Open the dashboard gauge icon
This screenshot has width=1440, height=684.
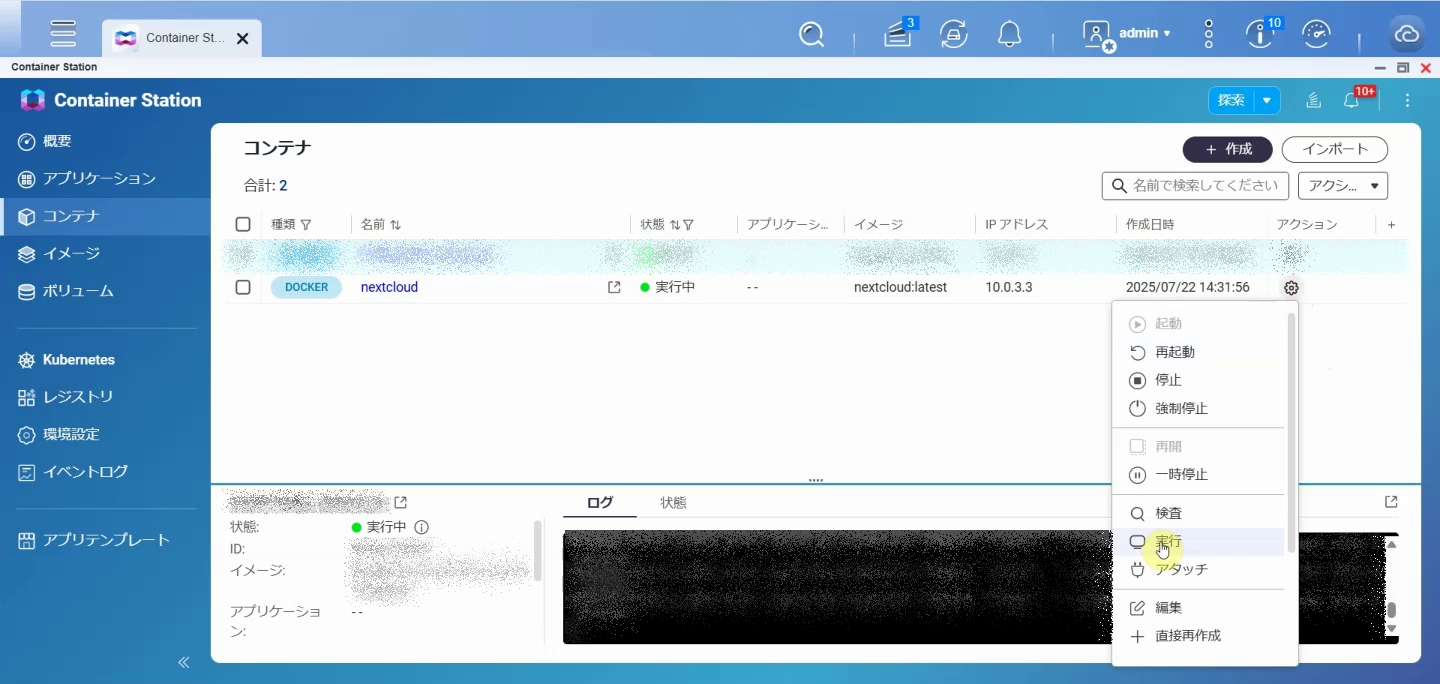pos(1317,35)
